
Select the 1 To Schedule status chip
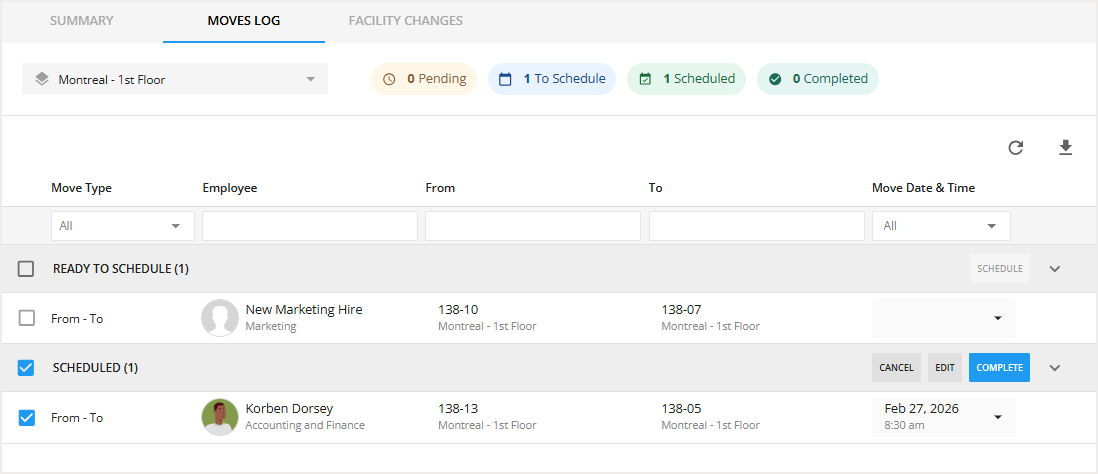click(551, 79)
